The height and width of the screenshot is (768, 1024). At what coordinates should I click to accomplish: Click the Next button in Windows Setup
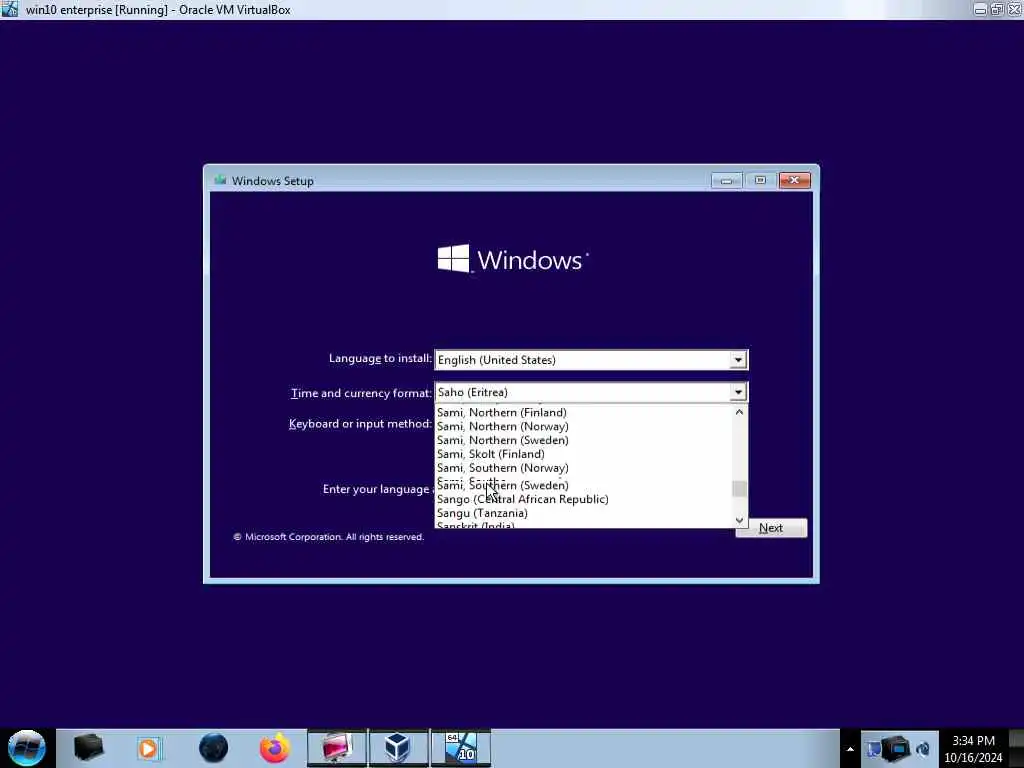click(x=771, y=528)
